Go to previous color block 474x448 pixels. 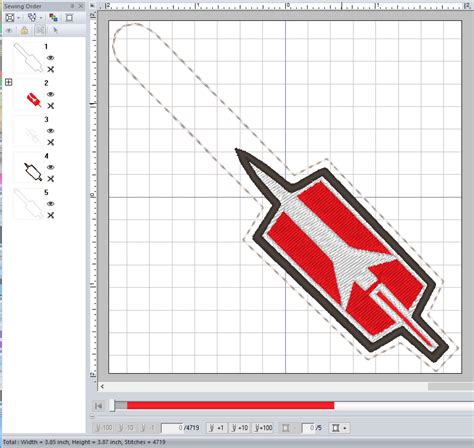point(288,428)
